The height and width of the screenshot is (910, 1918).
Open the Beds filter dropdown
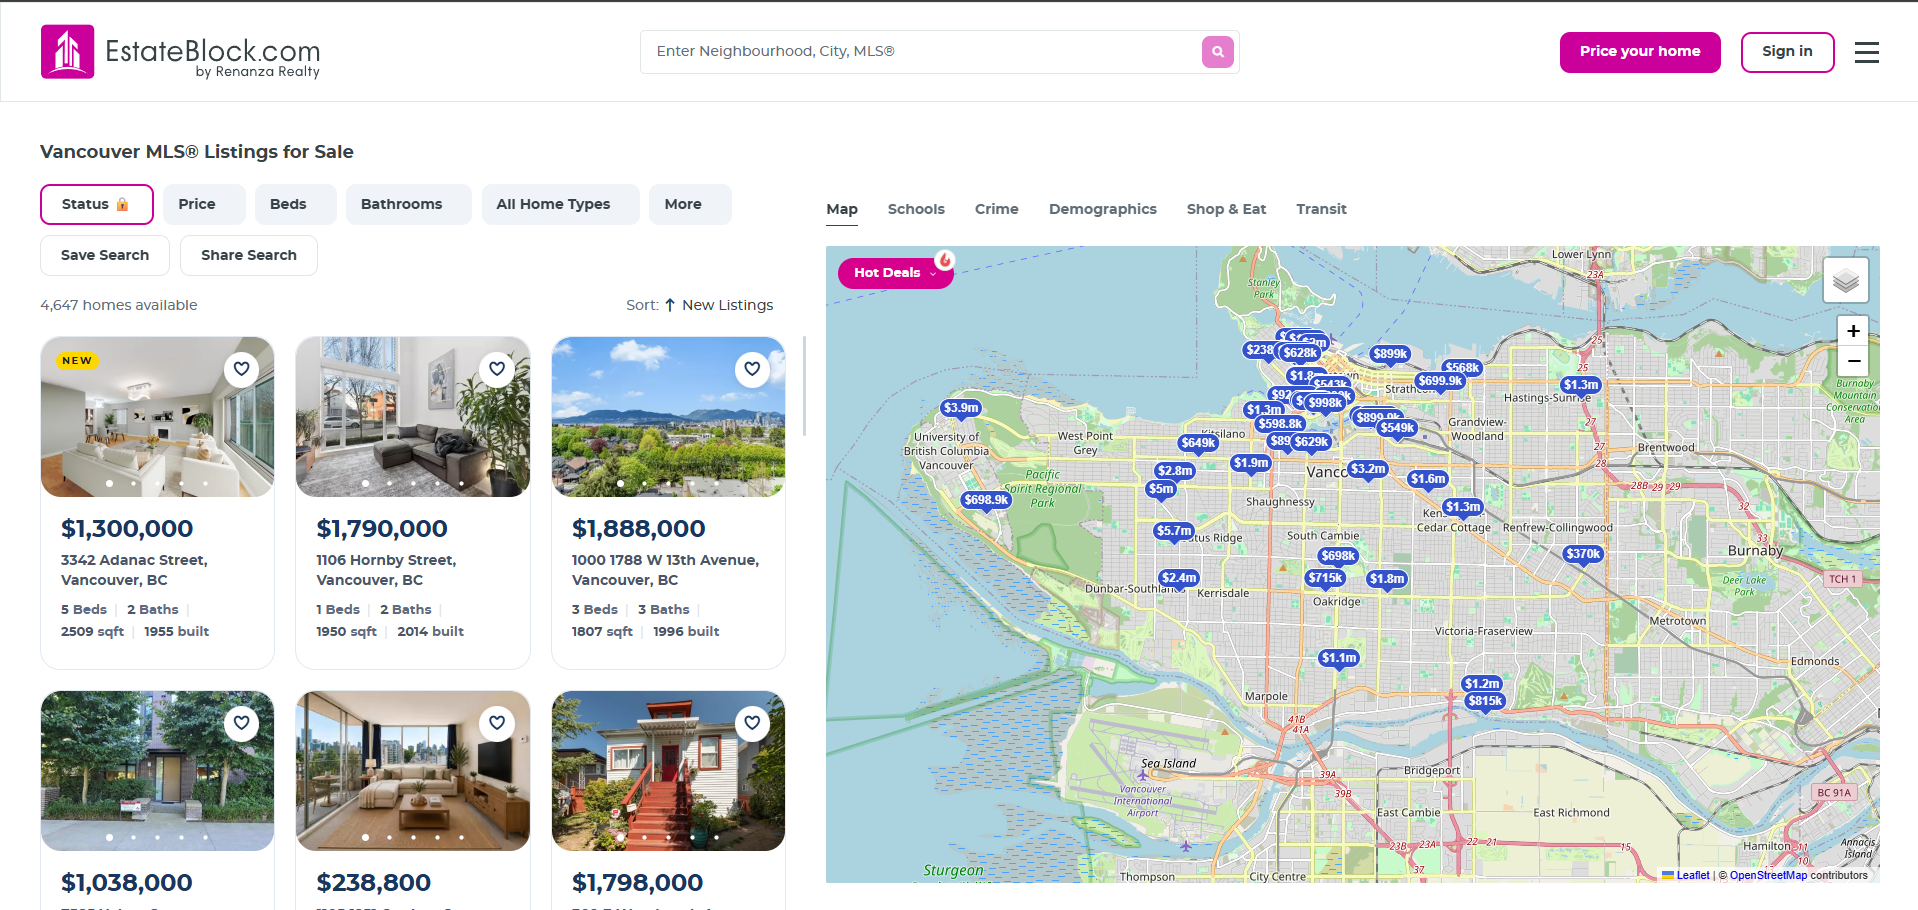295,204
